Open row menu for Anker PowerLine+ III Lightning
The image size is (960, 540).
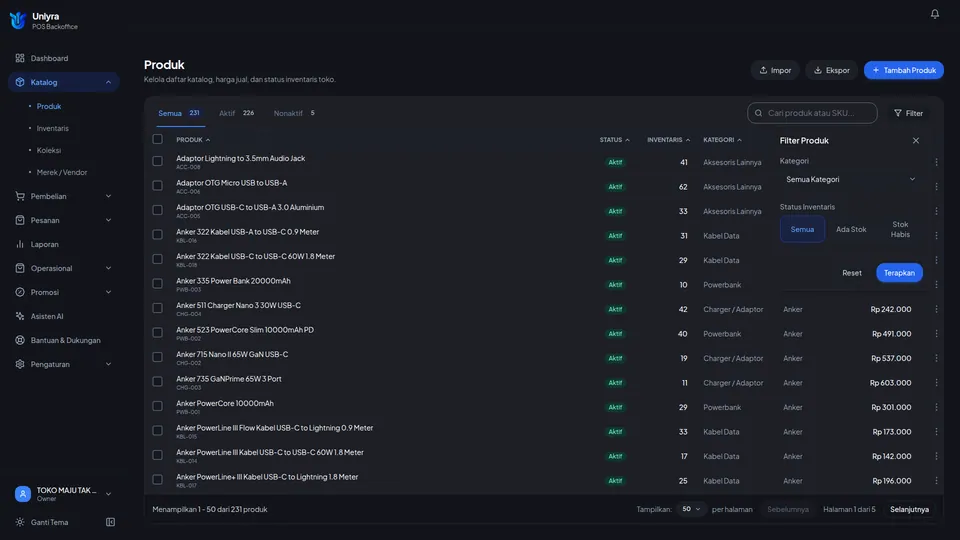pos(936,481)
